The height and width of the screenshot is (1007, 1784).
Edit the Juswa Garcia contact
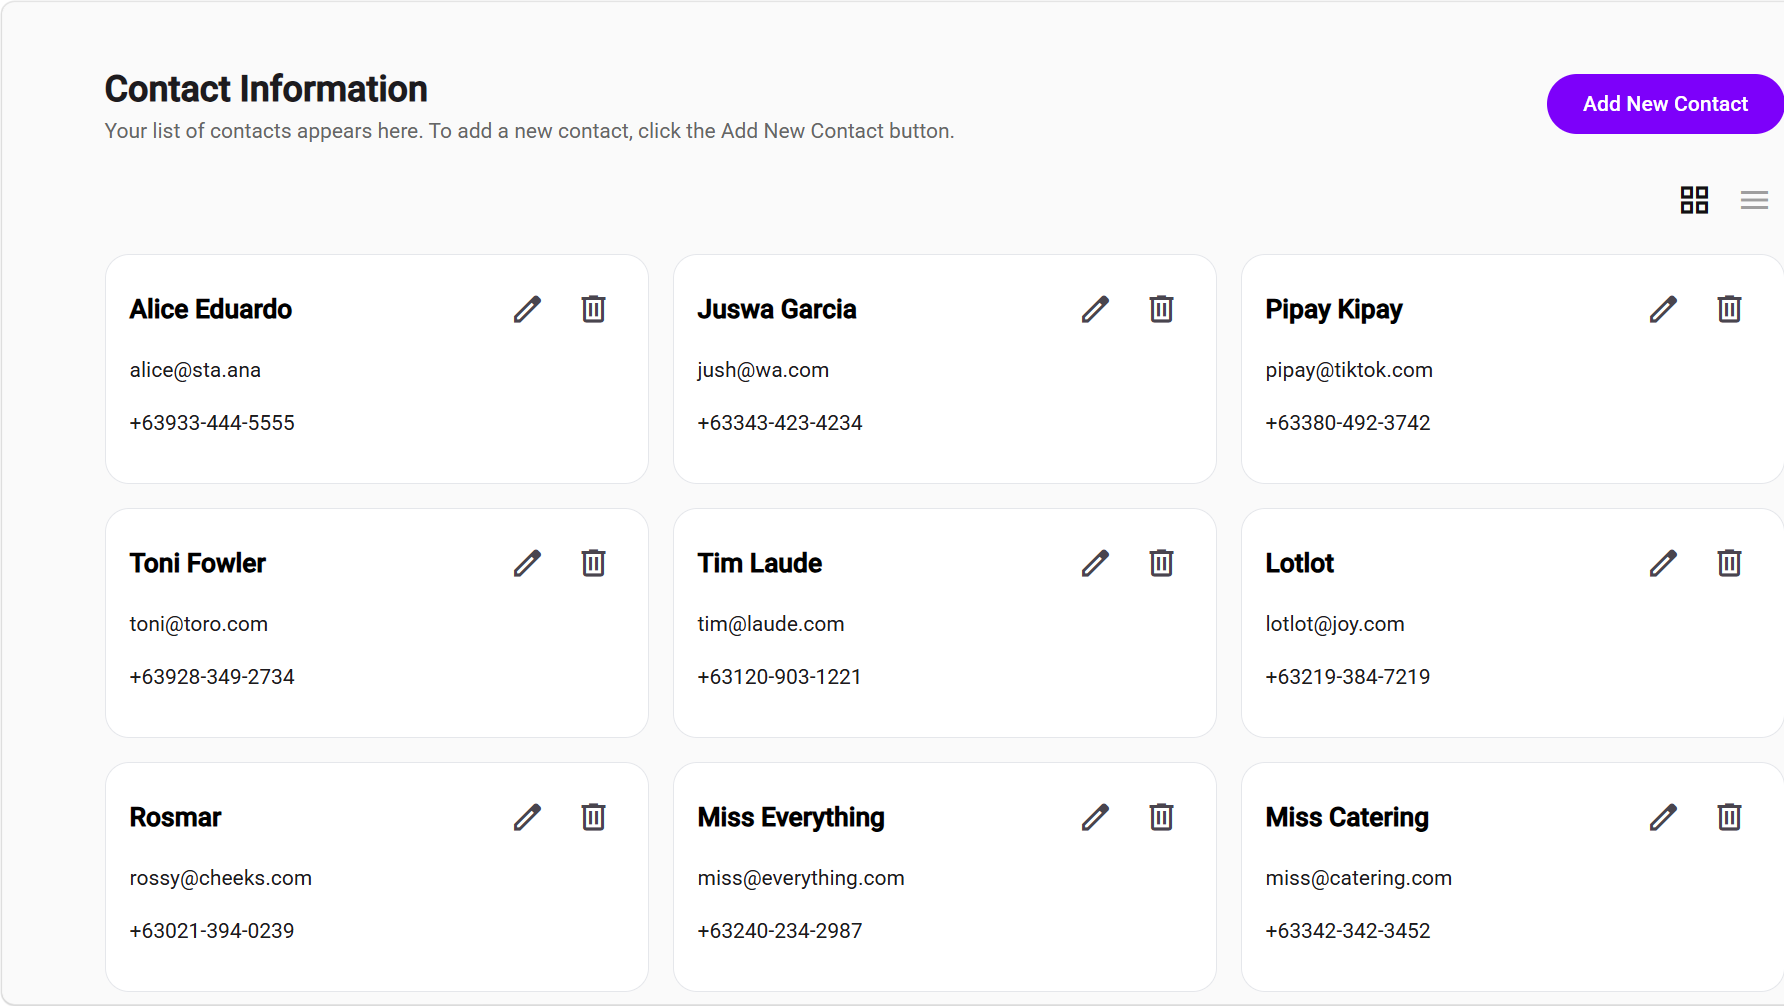(1095, 309)
